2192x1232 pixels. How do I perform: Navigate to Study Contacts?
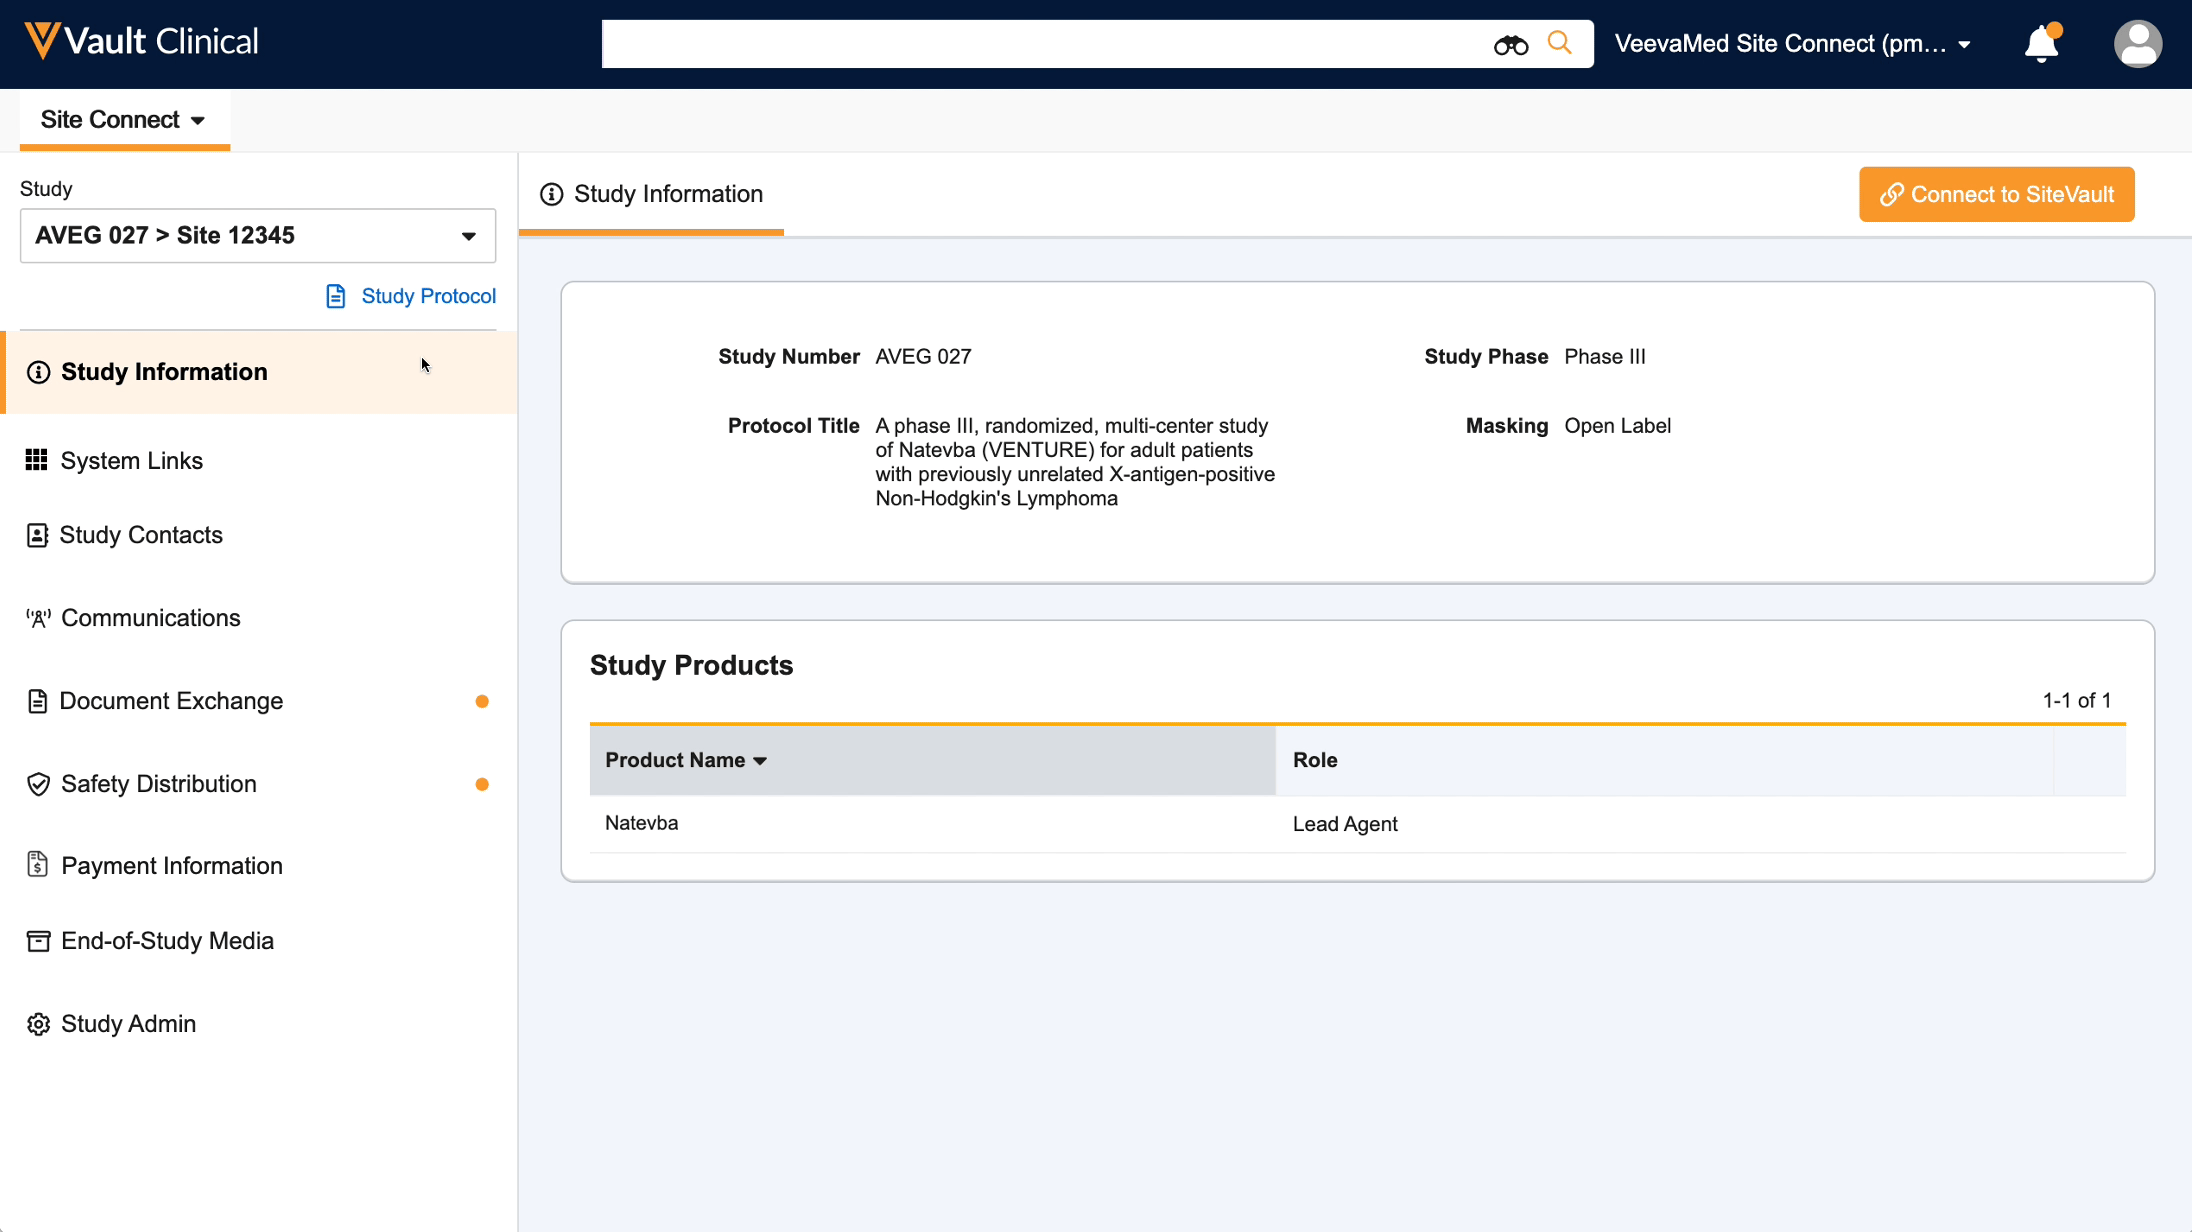click(x=142, y=535)
